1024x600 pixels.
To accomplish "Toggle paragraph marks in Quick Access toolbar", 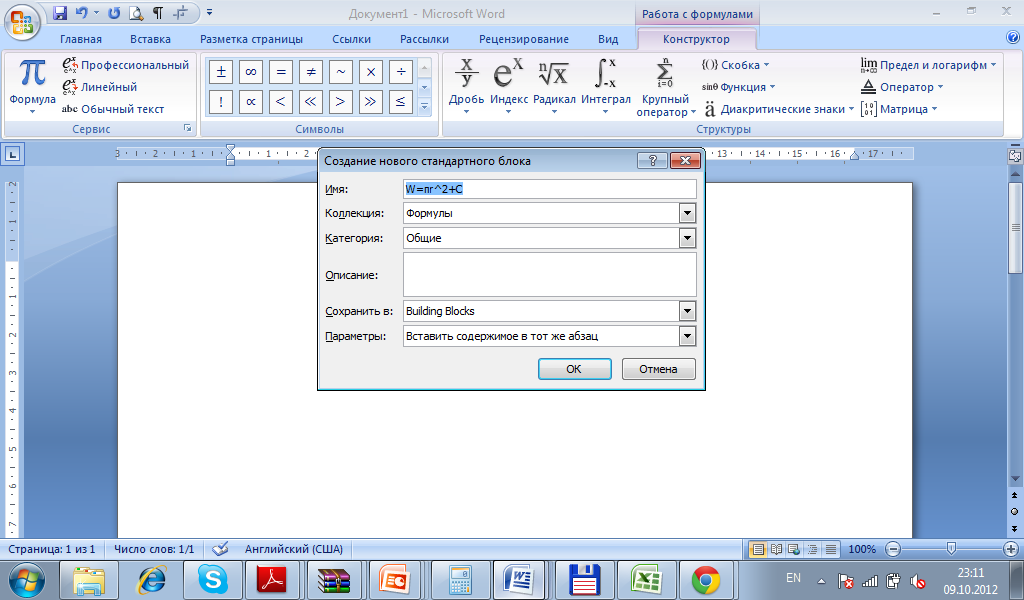I will click(157, 12).
